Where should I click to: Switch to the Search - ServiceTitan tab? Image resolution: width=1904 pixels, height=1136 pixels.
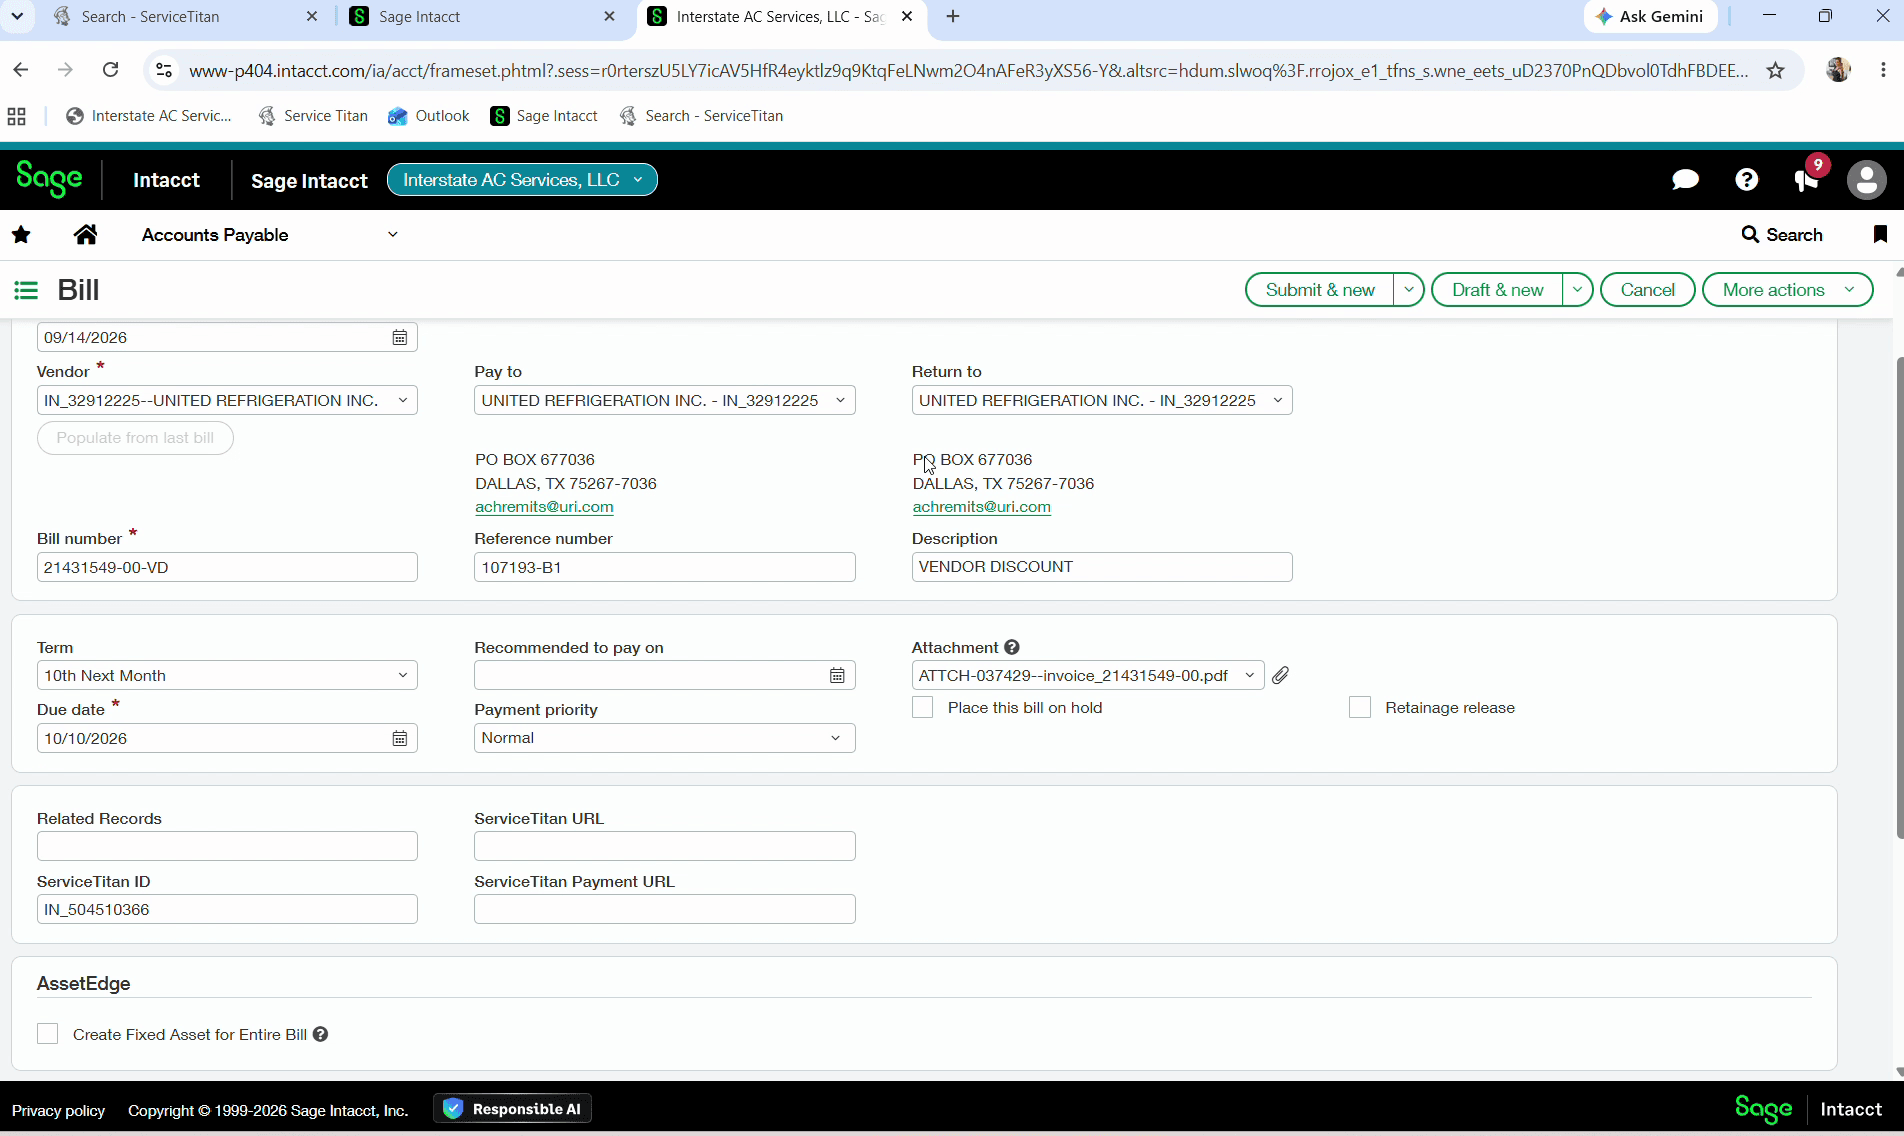pyautogui.click(x=185, y=17)
